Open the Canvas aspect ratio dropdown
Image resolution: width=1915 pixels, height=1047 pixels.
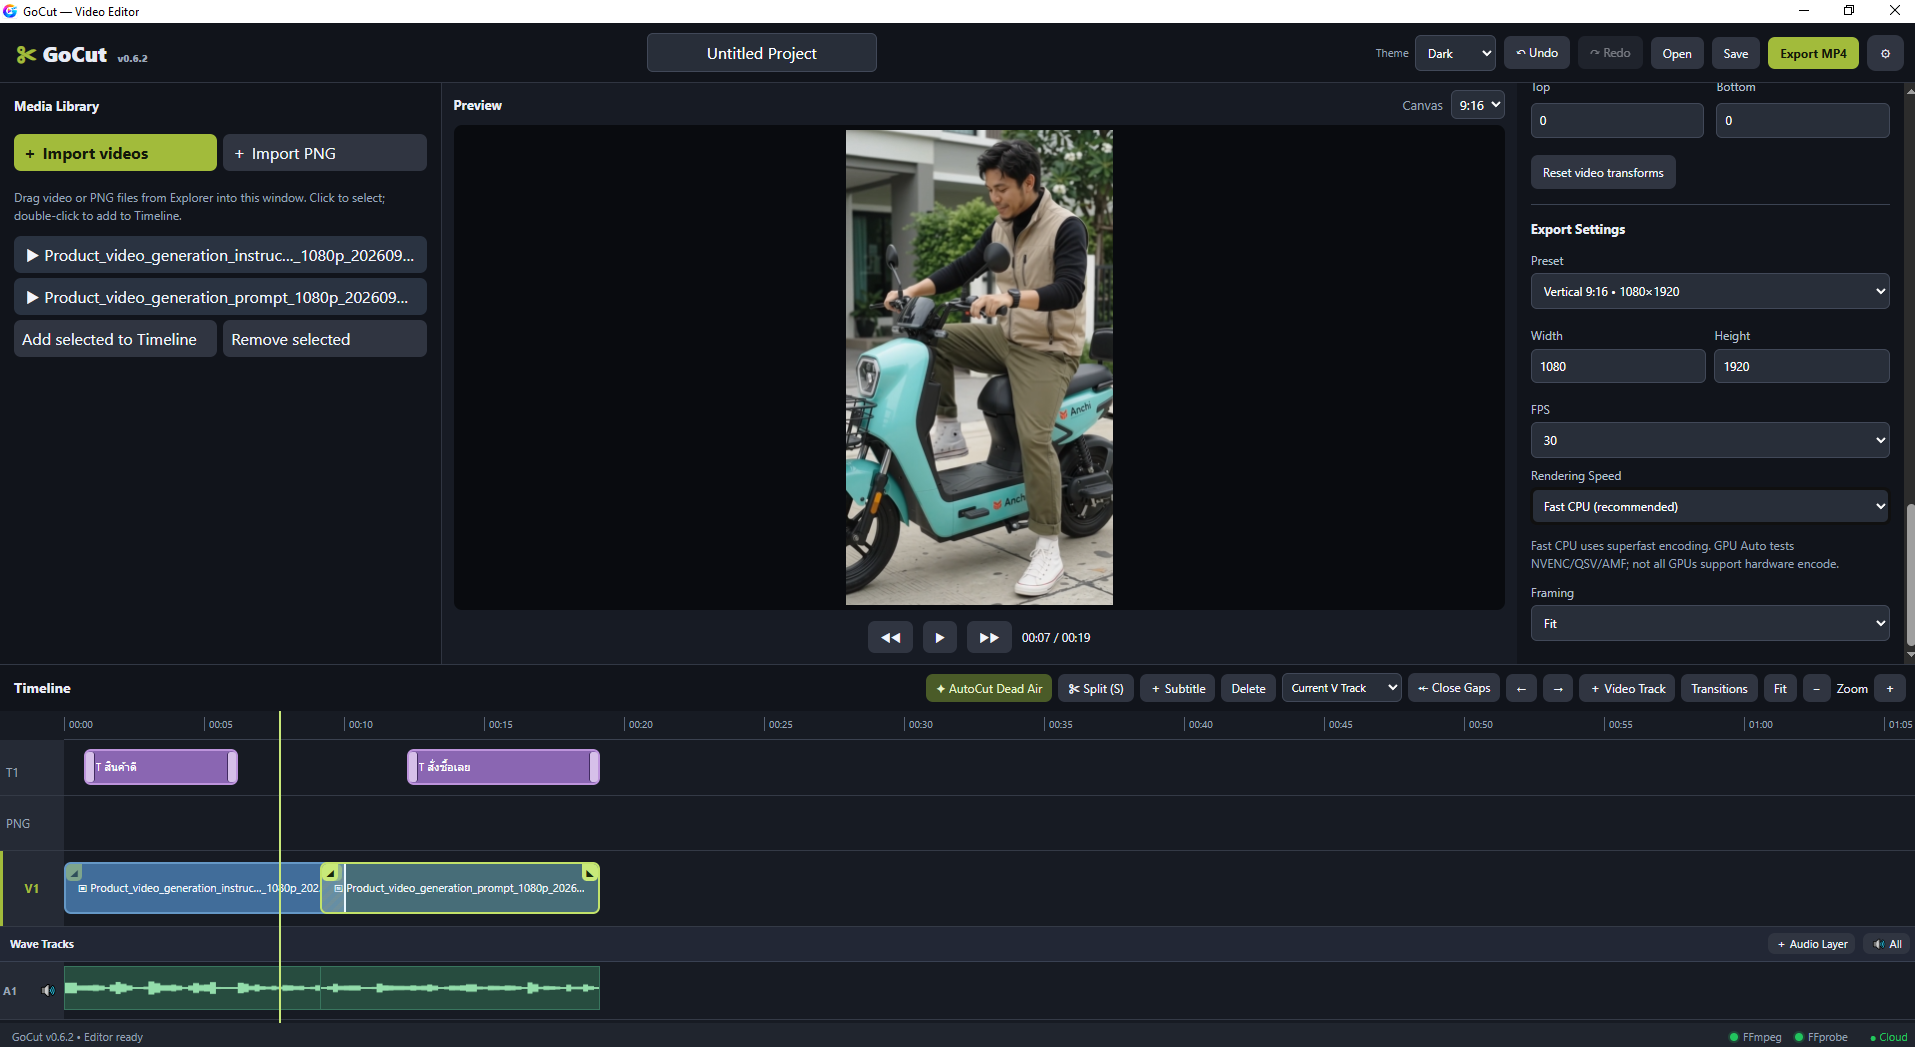tap(1478, 105)
